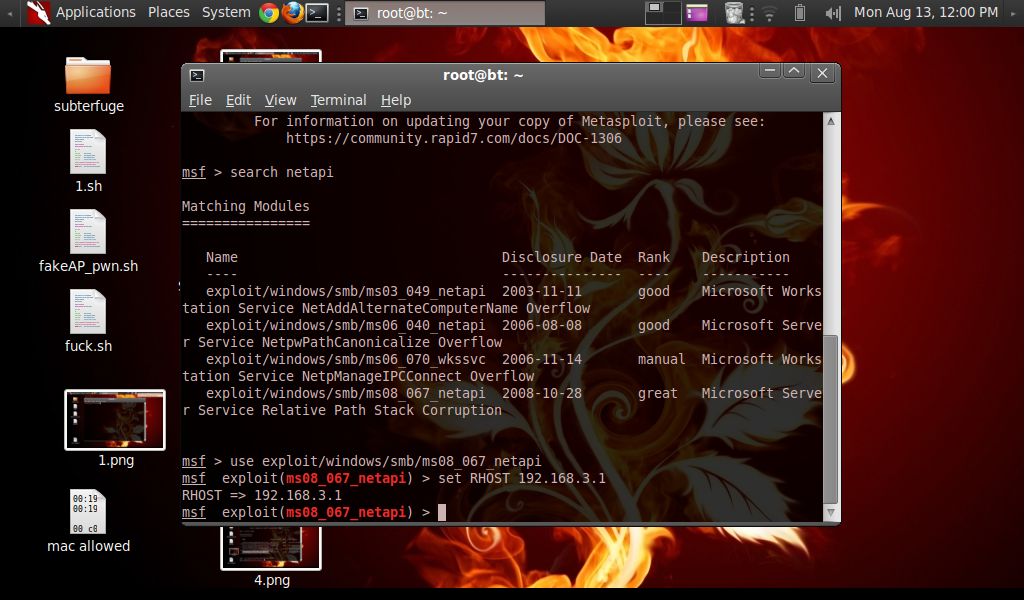Click the purple window icon in the top panel
This screenshot has width=1024, height=600.
(697, 12)
